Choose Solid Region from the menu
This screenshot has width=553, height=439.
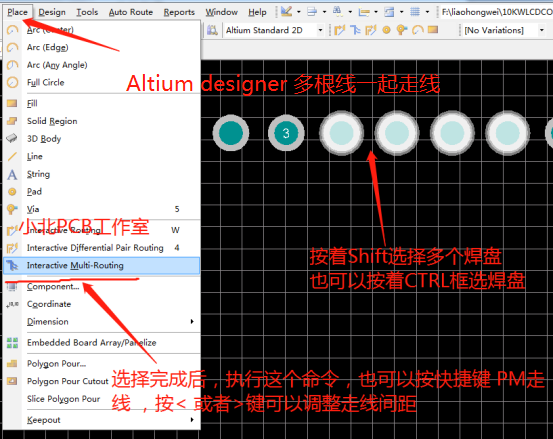(102, 121)
